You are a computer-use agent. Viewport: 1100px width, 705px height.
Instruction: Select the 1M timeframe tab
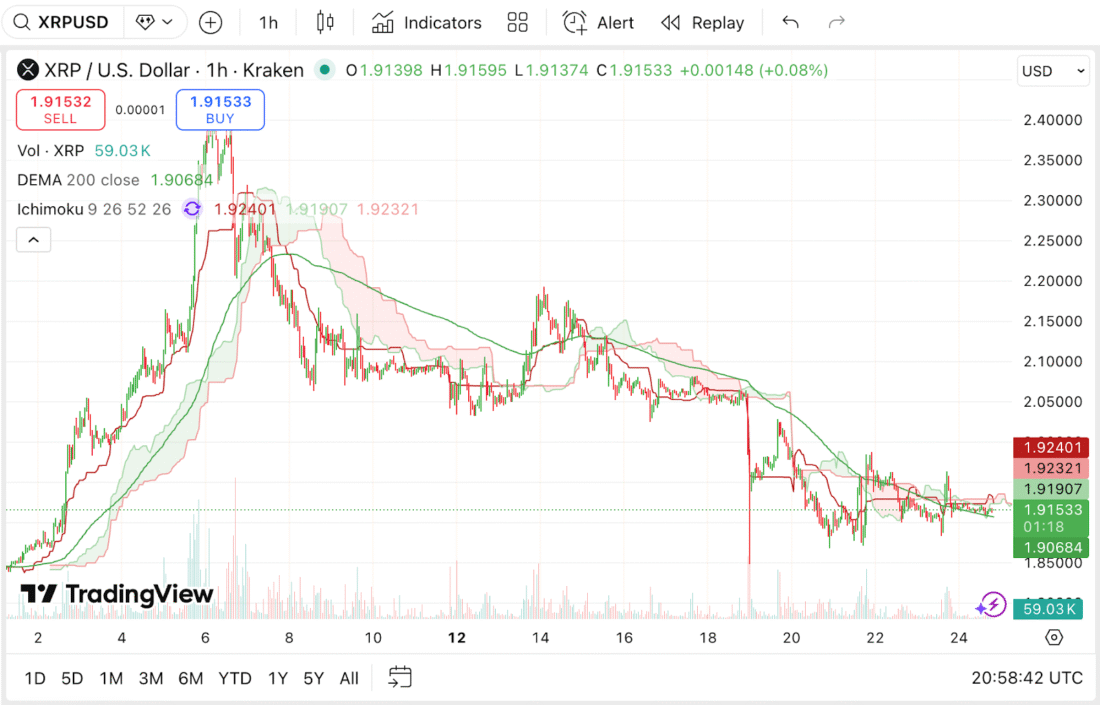tap(111, 678)
